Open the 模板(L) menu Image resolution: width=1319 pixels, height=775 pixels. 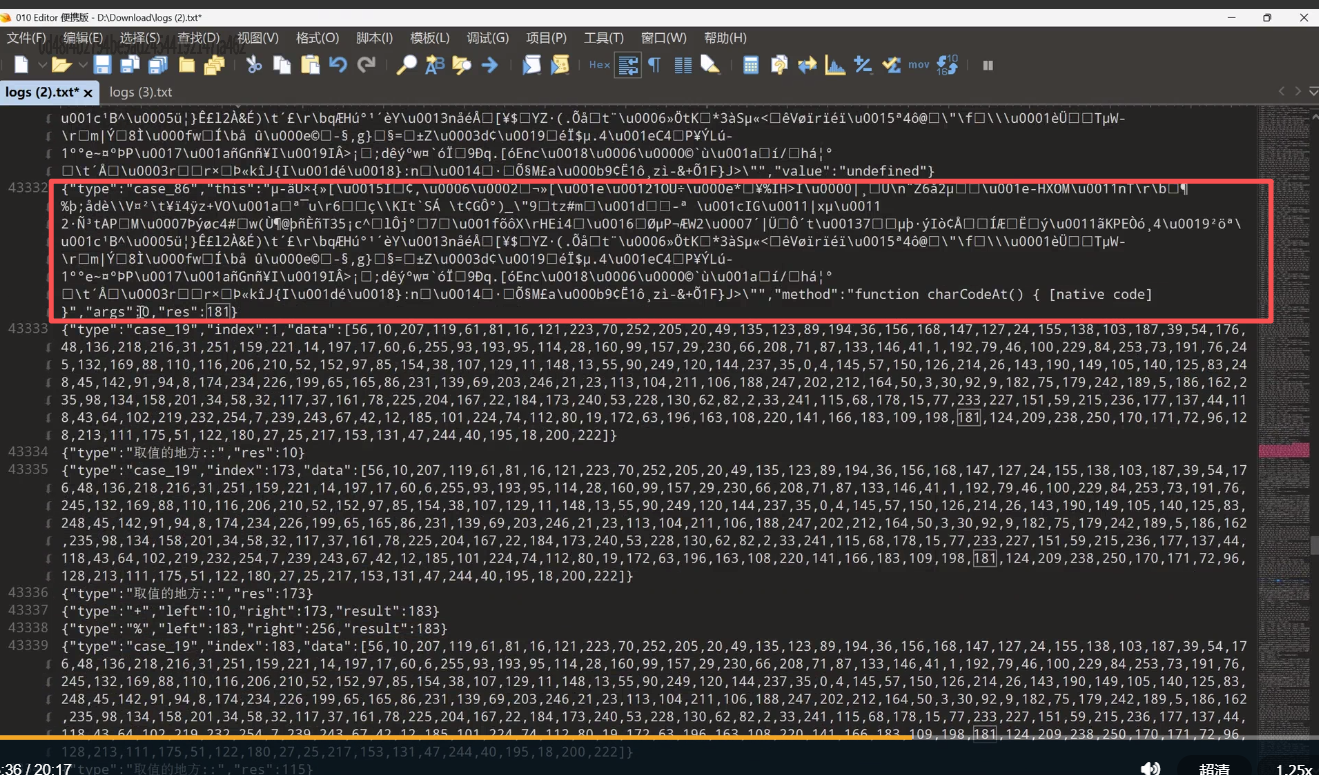430,38
